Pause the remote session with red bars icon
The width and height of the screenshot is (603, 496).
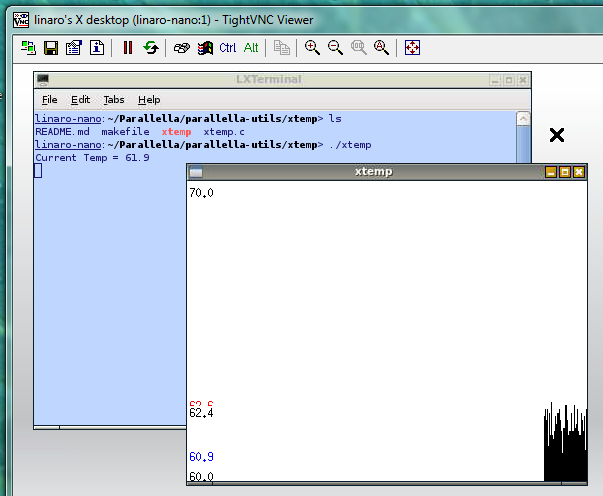[x=128, y=47]
